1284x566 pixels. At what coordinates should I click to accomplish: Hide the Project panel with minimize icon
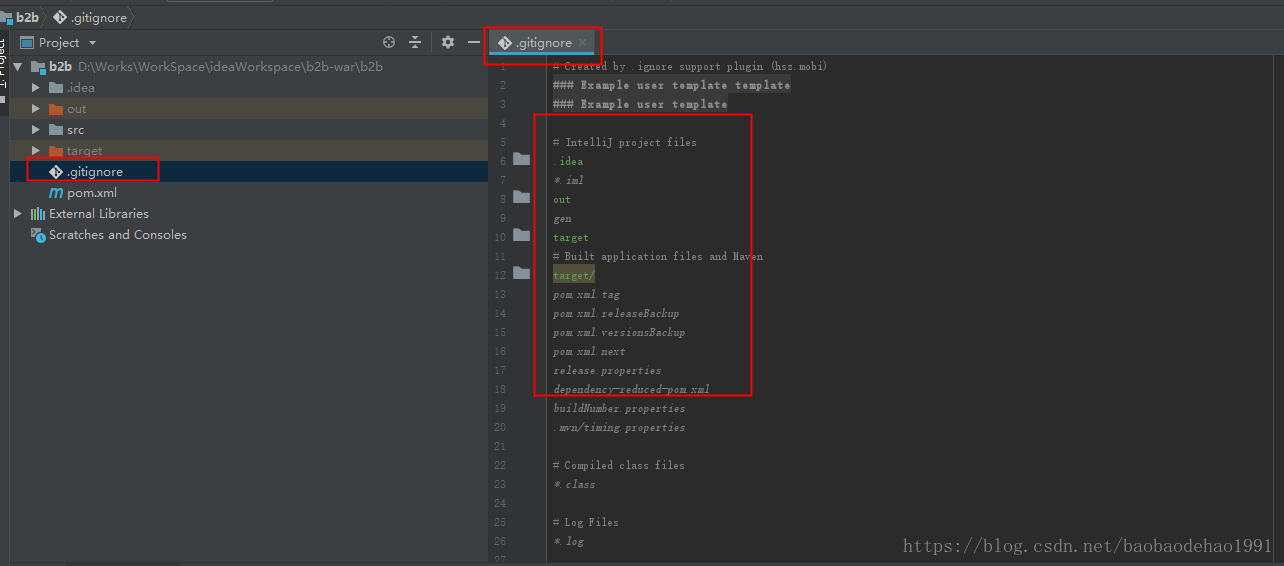[474, 42]
